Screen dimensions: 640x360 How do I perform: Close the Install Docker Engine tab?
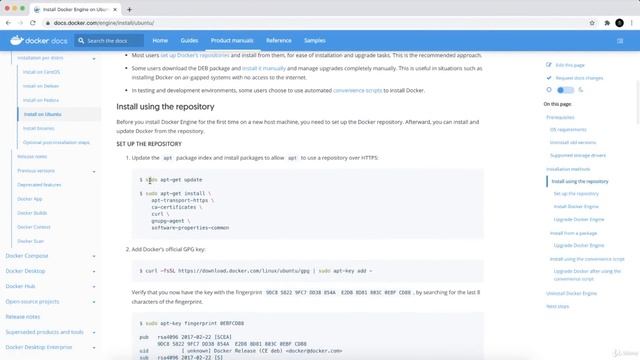[x=115, y=9]
